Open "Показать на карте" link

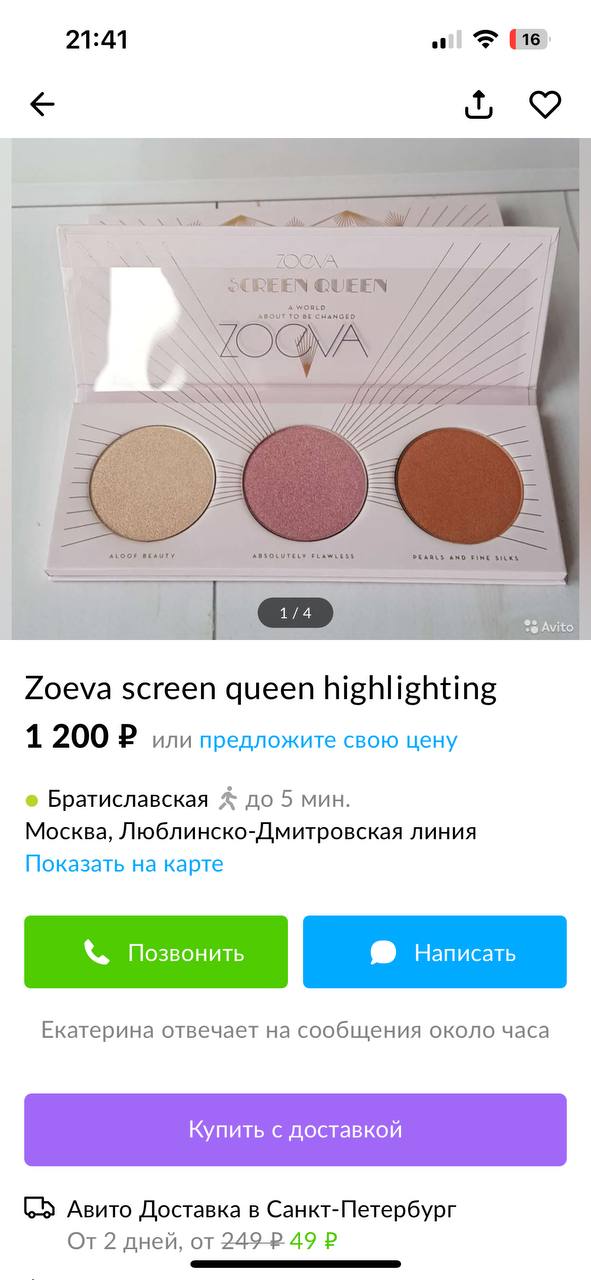coord(124,863)
